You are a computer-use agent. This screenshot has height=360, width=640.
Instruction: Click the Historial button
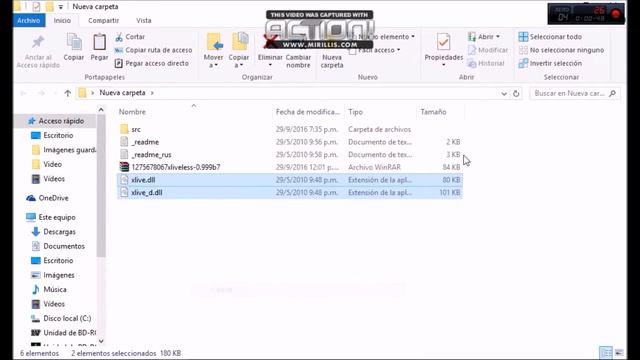[486, 63]
